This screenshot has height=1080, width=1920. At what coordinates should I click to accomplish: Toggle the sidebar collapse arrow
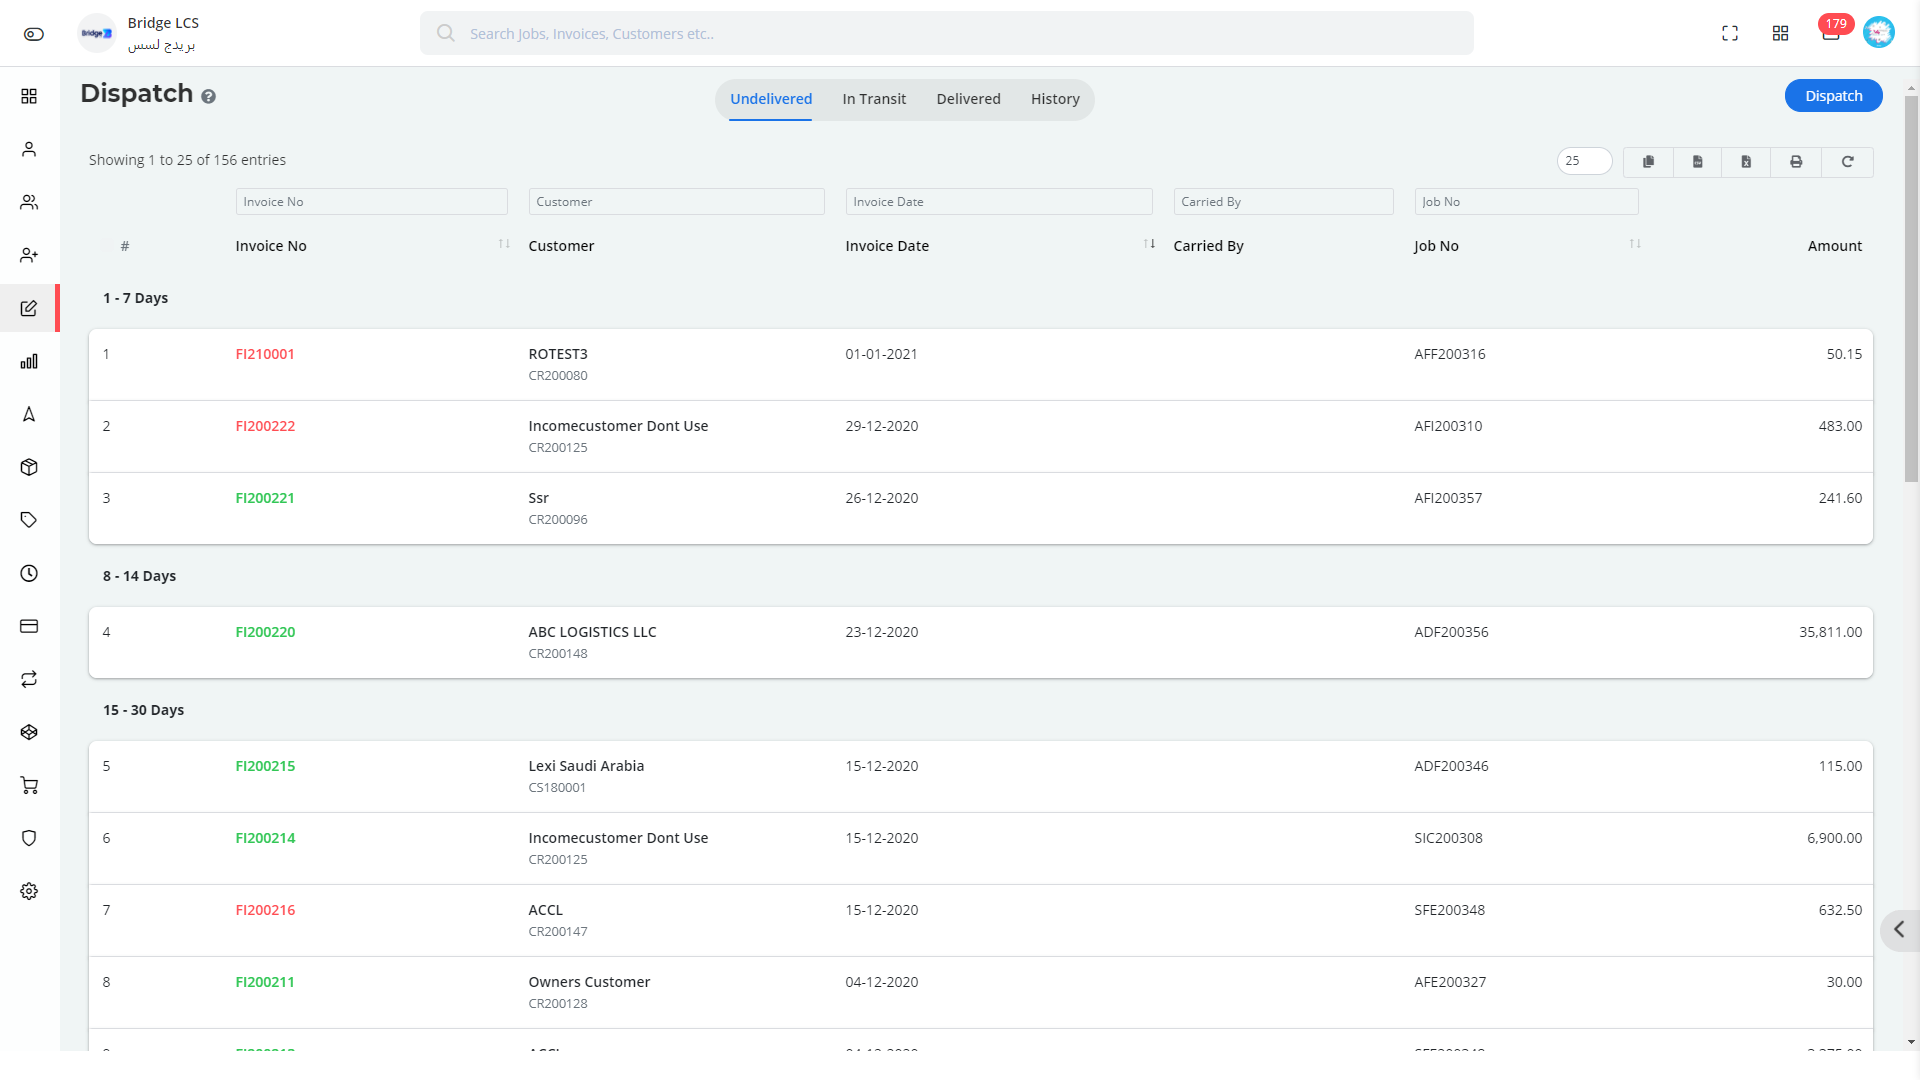(1902, 928)
